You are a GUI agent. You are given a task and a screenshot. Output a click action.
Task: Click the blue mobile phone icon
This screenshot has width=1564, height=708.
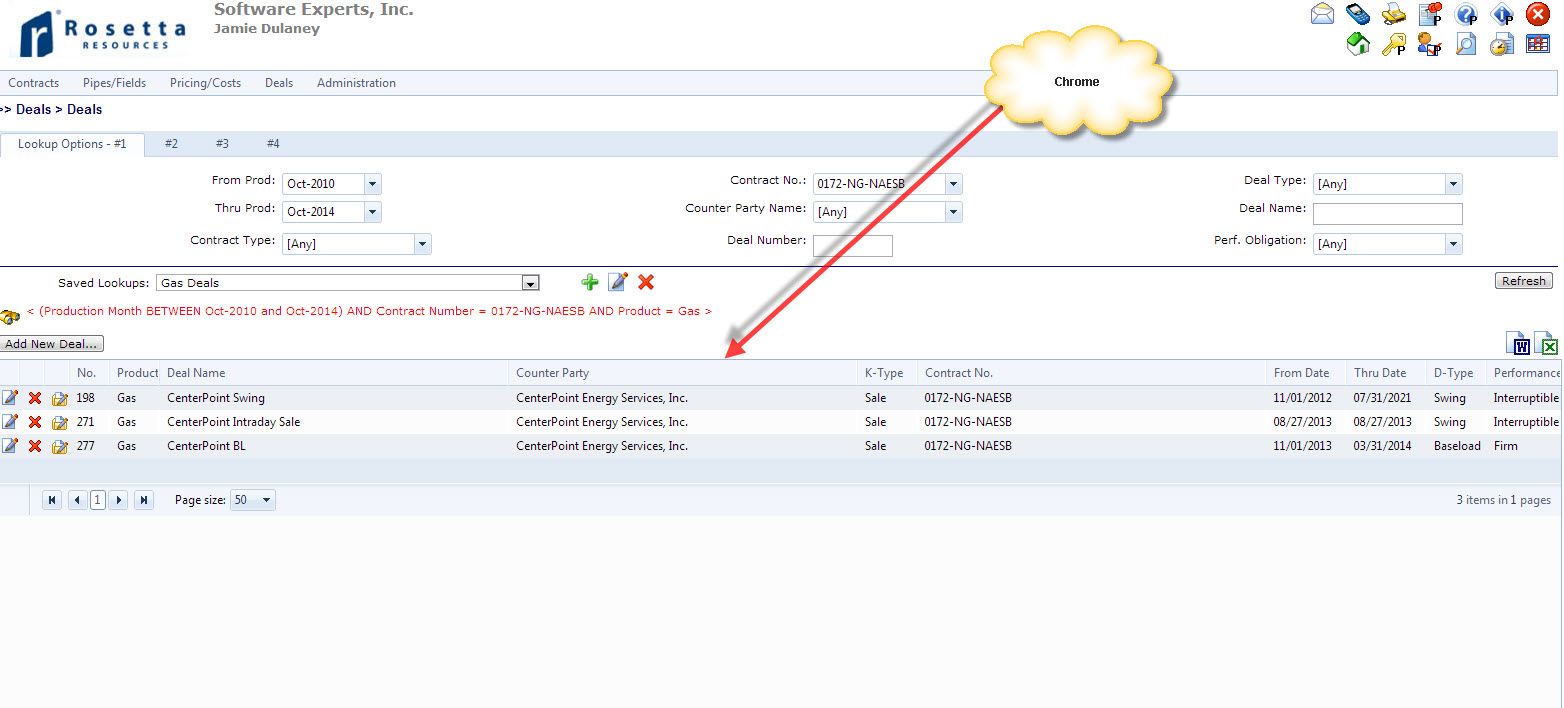click(1358, 14)
